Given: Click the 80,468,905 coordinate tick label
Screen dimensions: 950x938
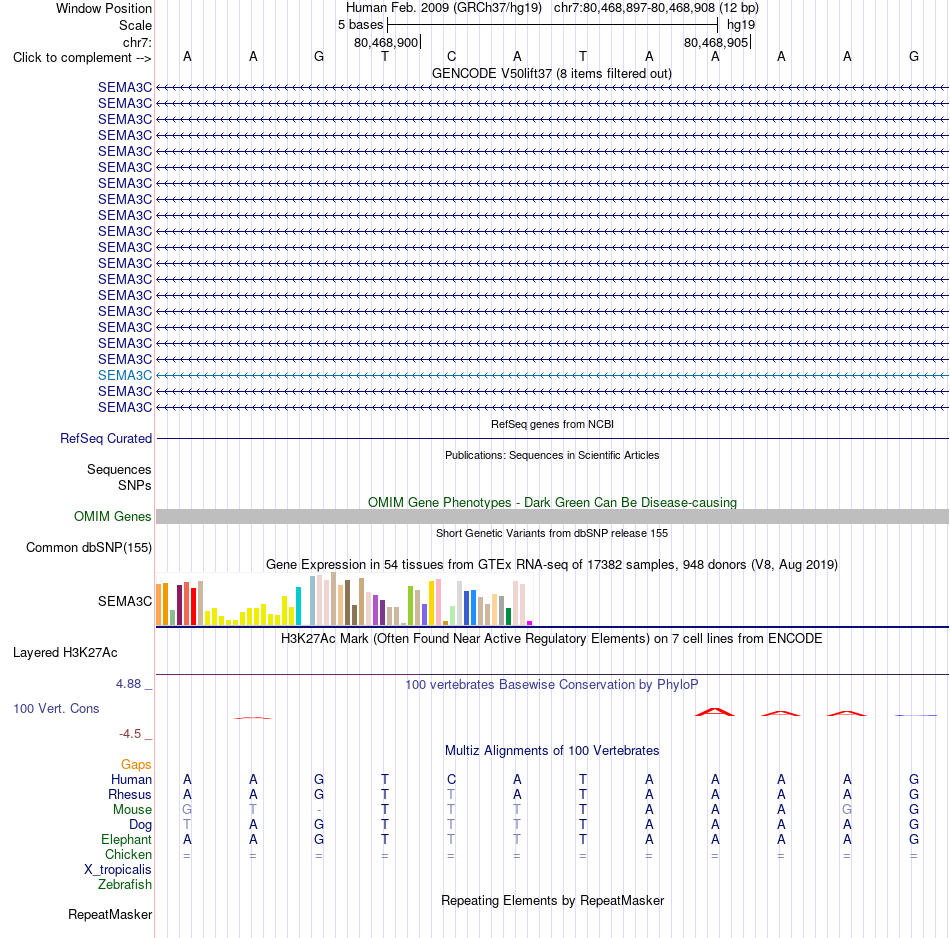Looking at the screenshot, I should click(x=716, y=43).
